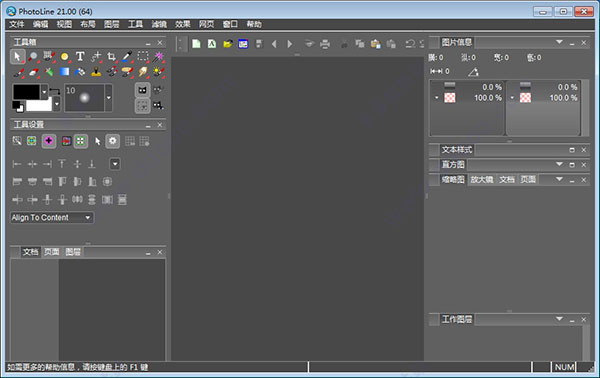Open the 滤镜 menu

(x=159, y=24)
